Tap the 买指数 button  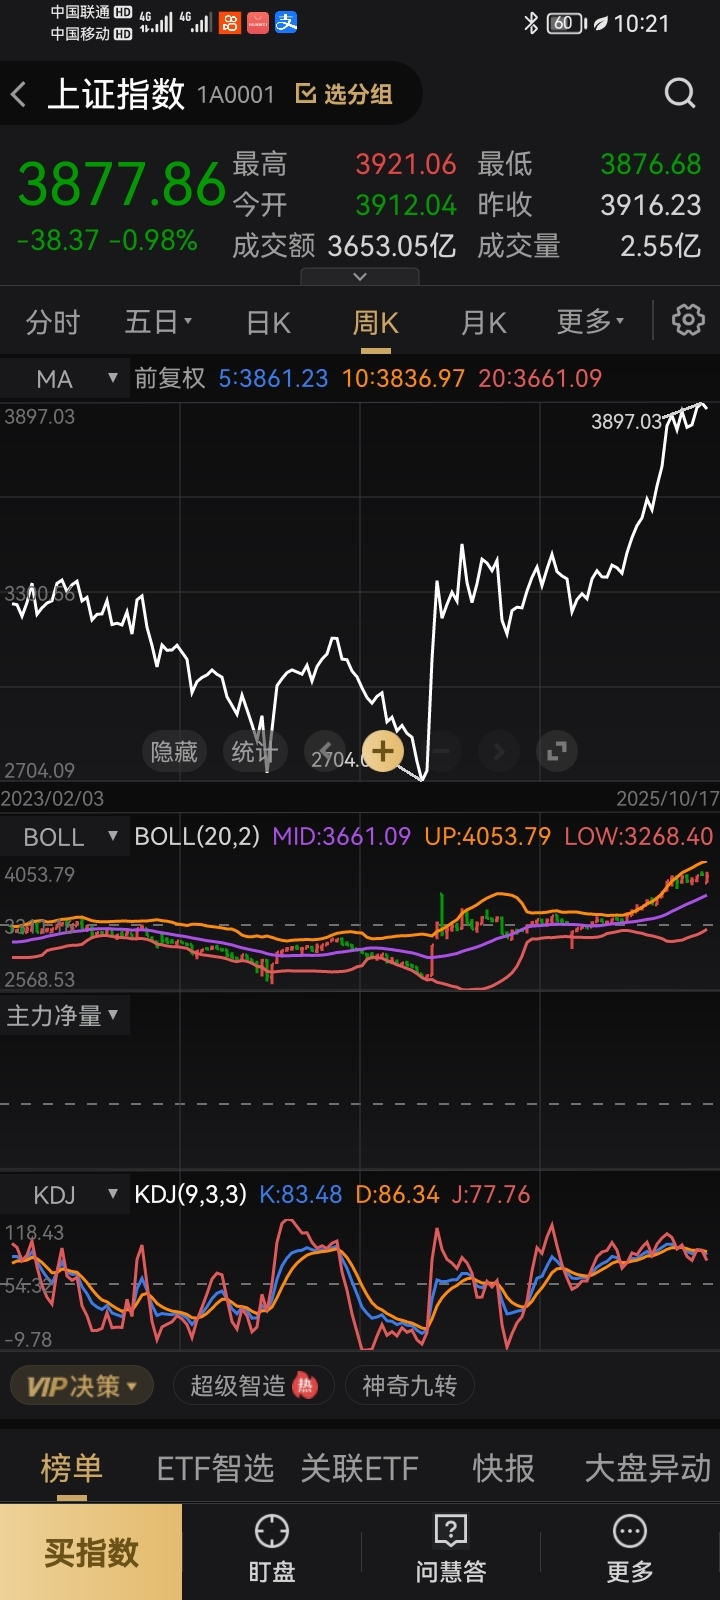click(91, 1552)
